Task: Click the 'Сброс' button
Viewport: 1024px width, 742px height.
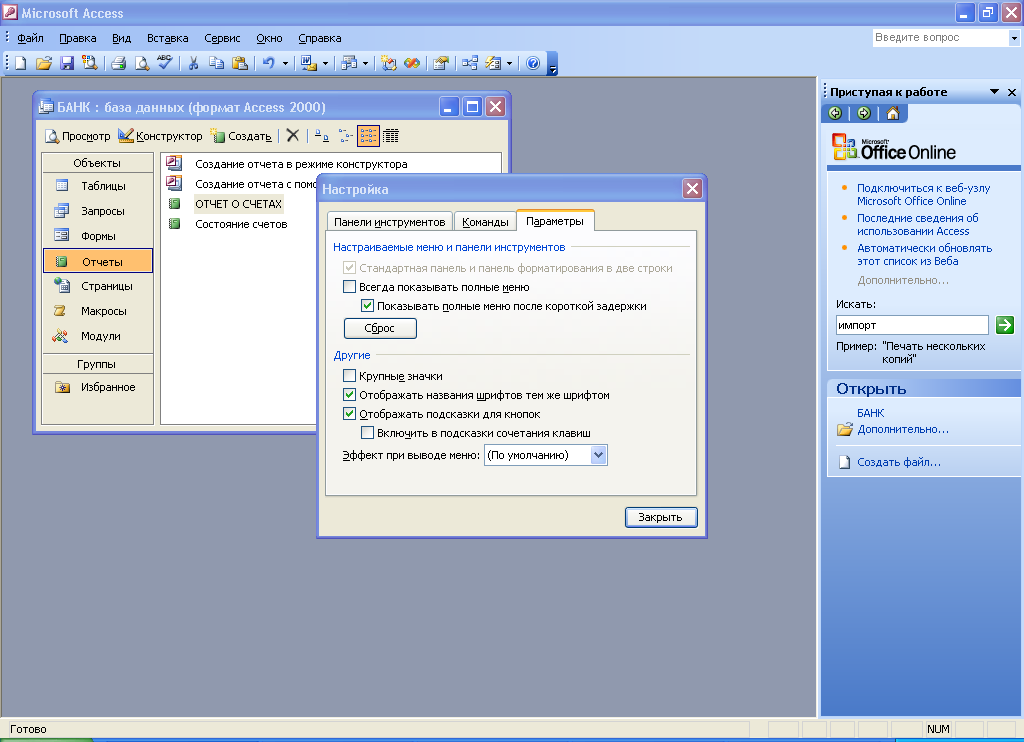Action: pos(380,328)
